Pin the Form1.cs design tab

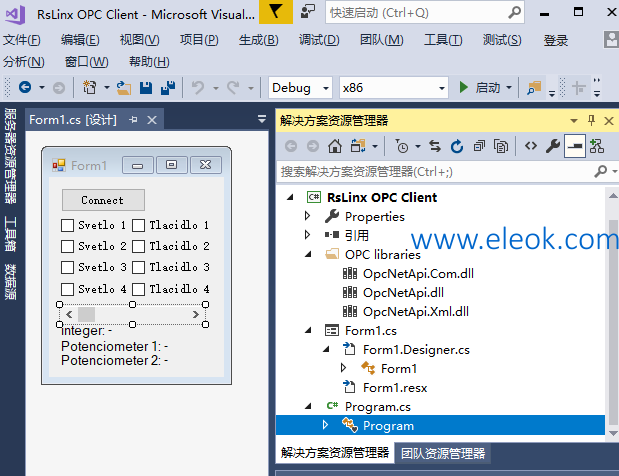click(133, 120)
